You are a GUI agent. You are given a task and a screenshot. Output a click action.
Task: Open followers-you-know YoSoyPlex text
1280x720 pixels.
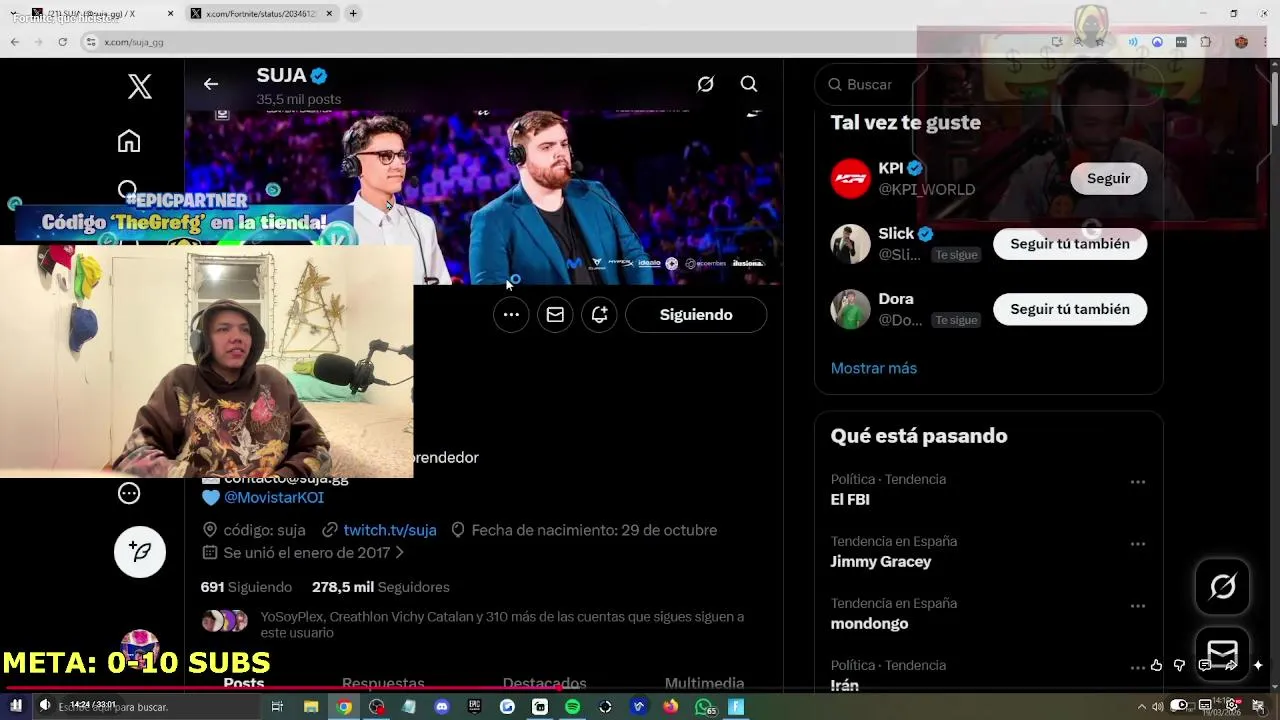tap(502, 625)
